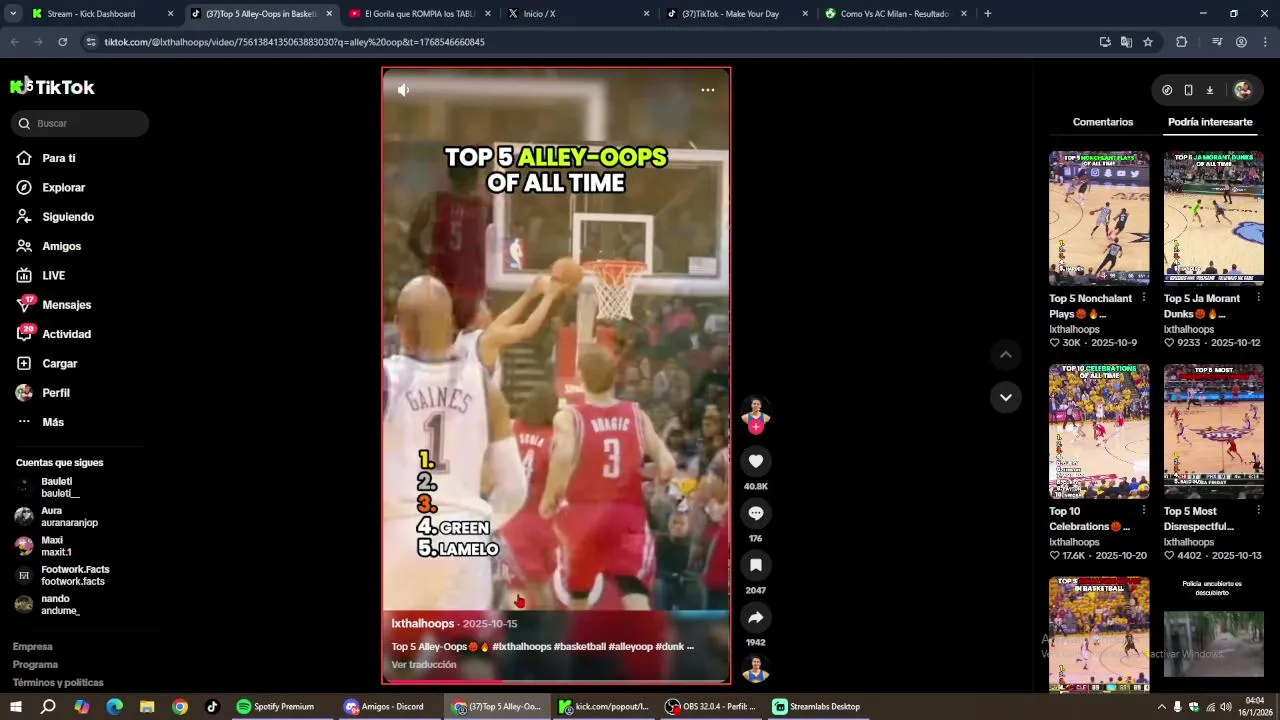The width and height of the screenshot is (1280, 720).
Task: Open Top 10 Celebrations thumbnail
Action: [1099, 431]
